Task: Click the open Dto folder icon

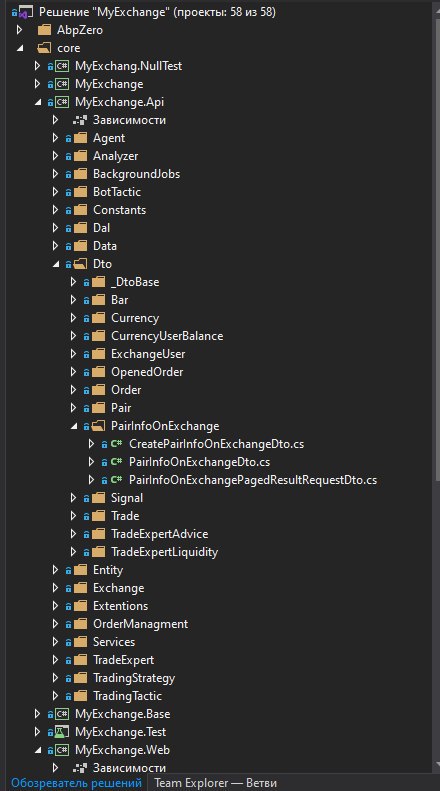Action: (80, 264)
